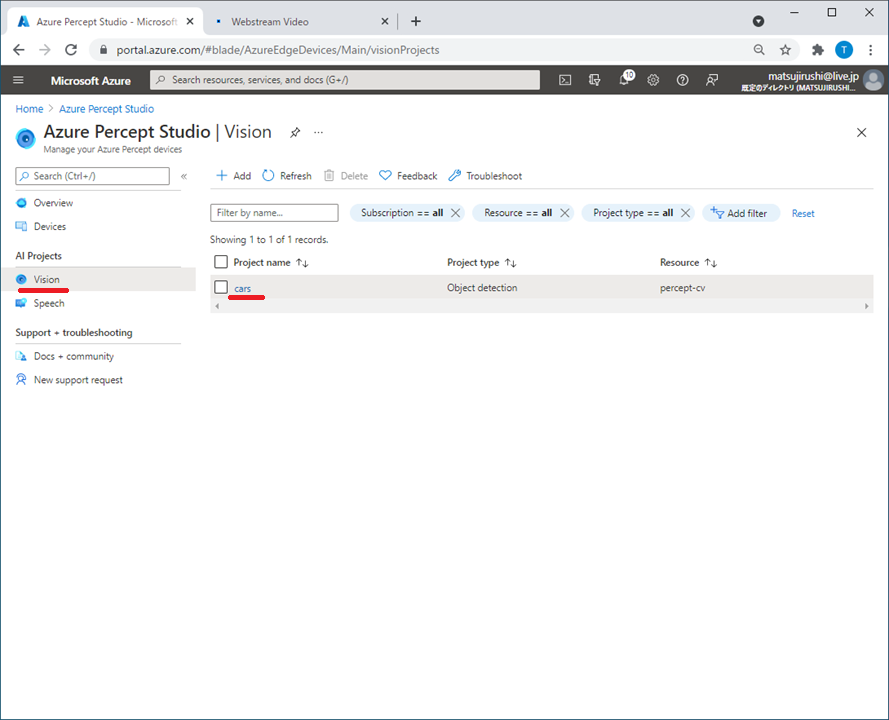Close the Azure Percept Studio blade
This screenshot has width=889, height=720.
click(x=861, y=133)
